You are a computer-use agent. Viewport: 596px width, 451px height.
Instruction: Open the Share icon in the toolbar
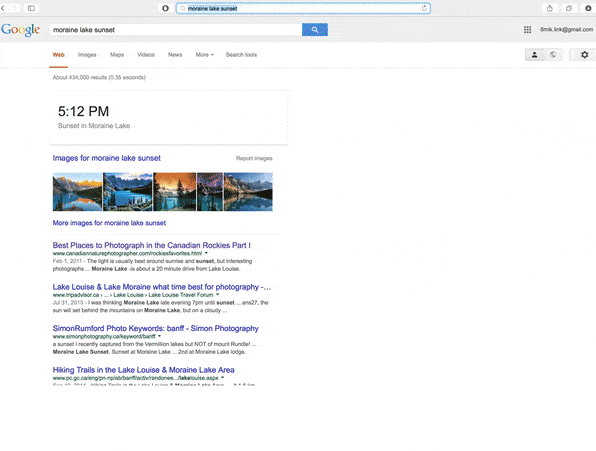tap(550, 8)
